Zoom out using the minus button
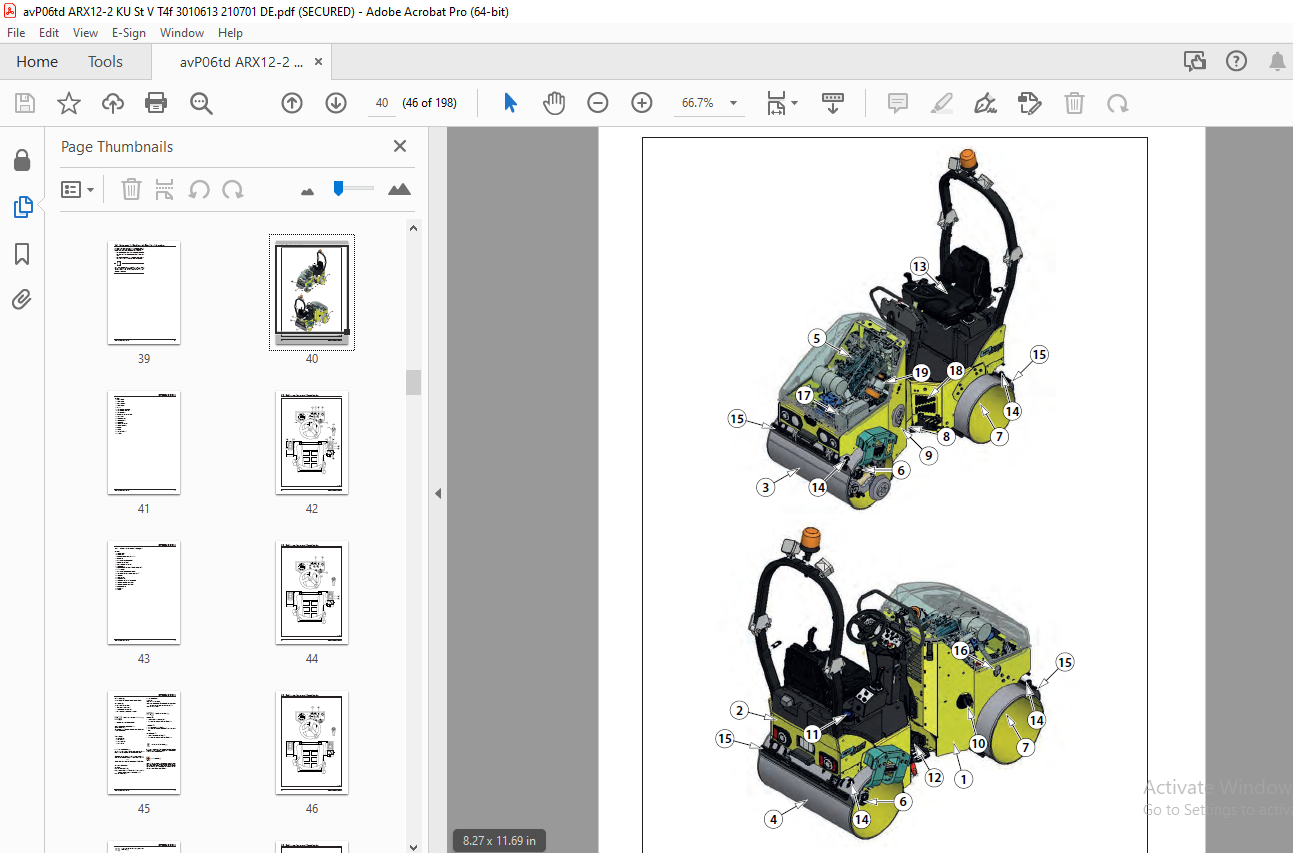Screen dimensions: 1293x853 click(598, 103)
